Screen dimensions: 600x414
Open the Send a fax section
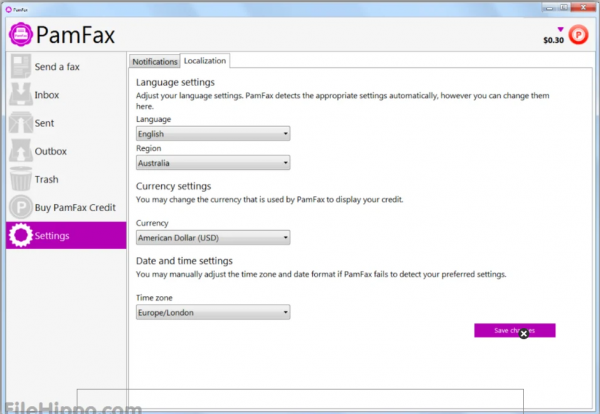pyautogui.click(x=57, y=67)
